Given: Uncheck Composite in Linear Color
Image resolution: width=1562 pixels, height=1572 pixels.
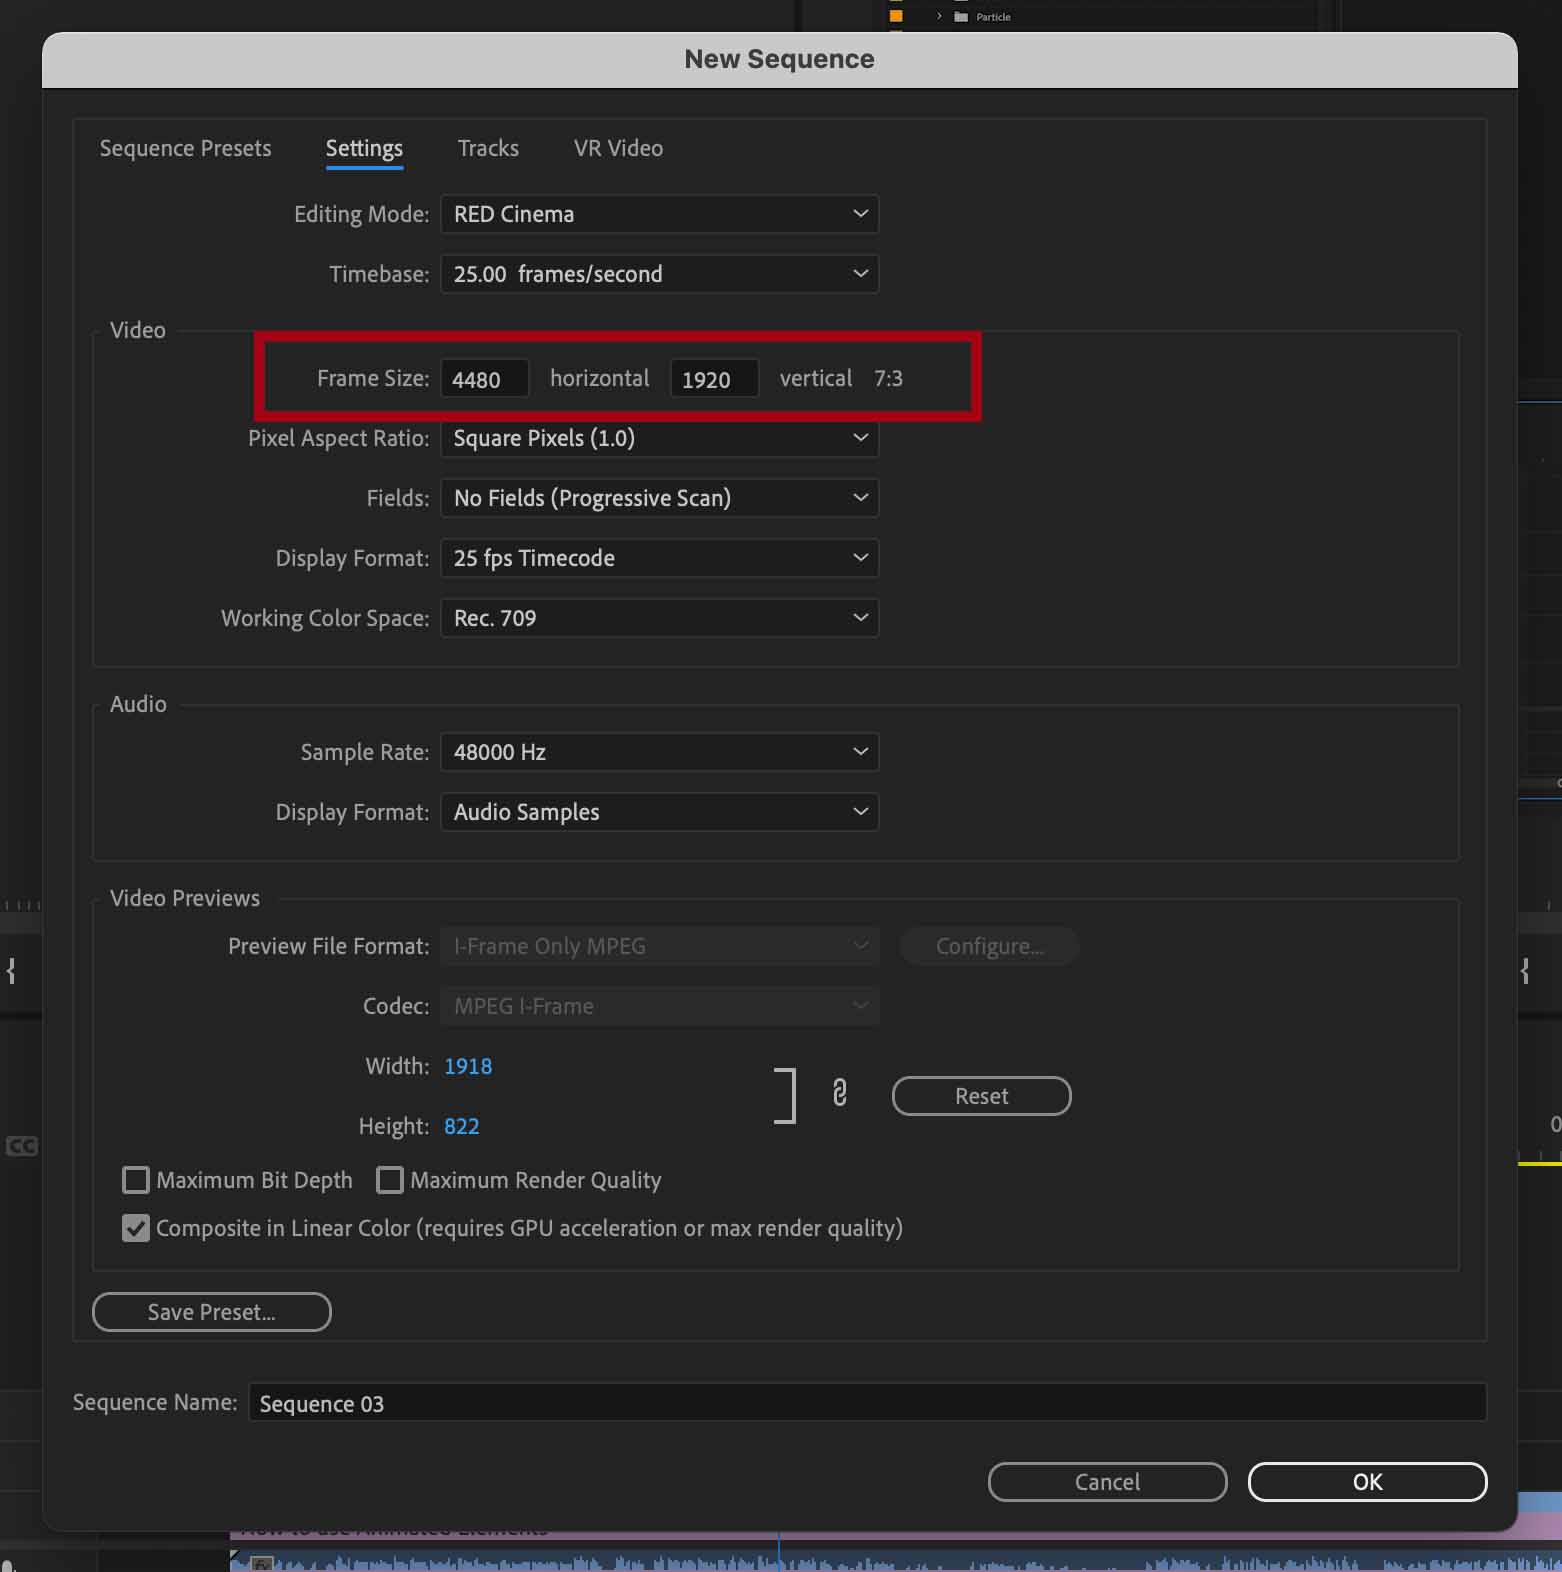Looking at the screenshot, I should pyautogui.click(x=135, y=1228).
